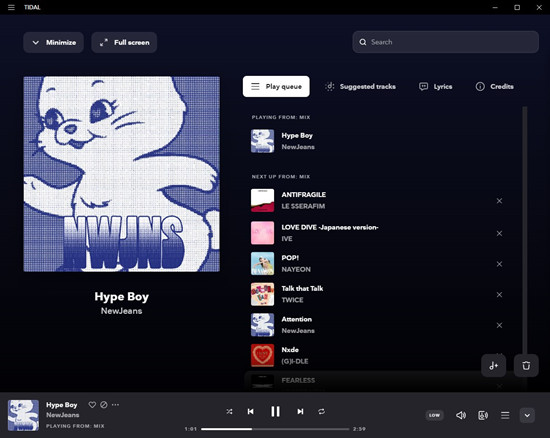Switch to the Lyrics tab

click(435, 86)
